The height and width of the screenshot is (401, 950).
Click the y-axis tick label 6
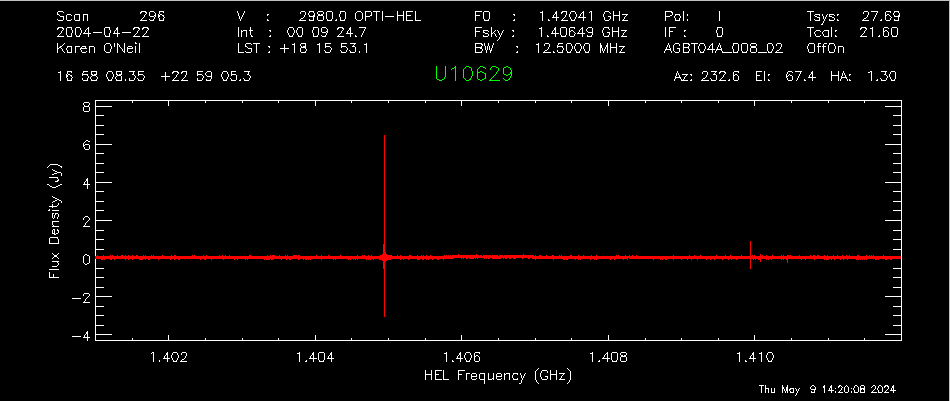87,145
